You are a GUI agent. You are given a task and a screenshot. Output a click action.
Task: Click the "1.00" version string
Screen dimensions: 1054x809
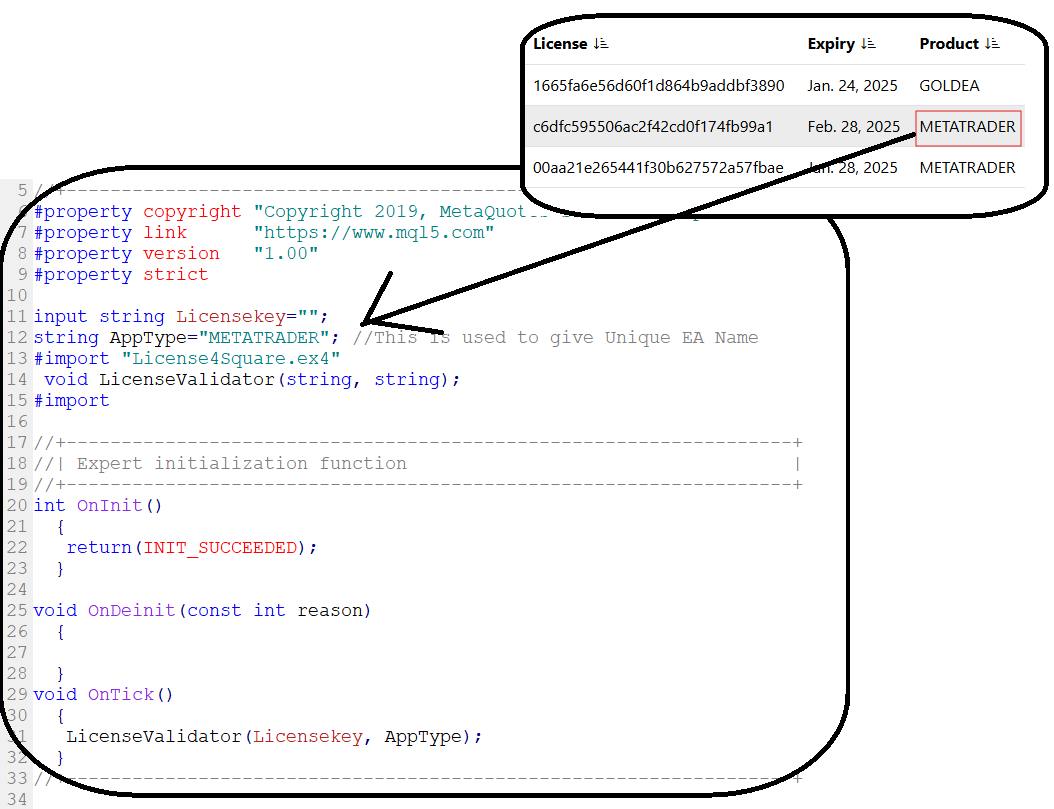pyautogui.click(x=286, y=253)
